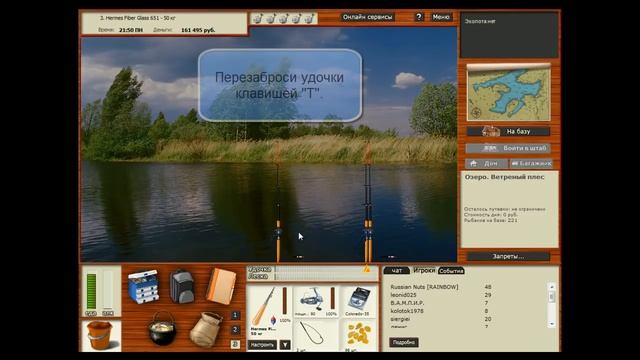Click the question mark help button
The height and width of the screenshot is (360, 640).
coord(419,17)
